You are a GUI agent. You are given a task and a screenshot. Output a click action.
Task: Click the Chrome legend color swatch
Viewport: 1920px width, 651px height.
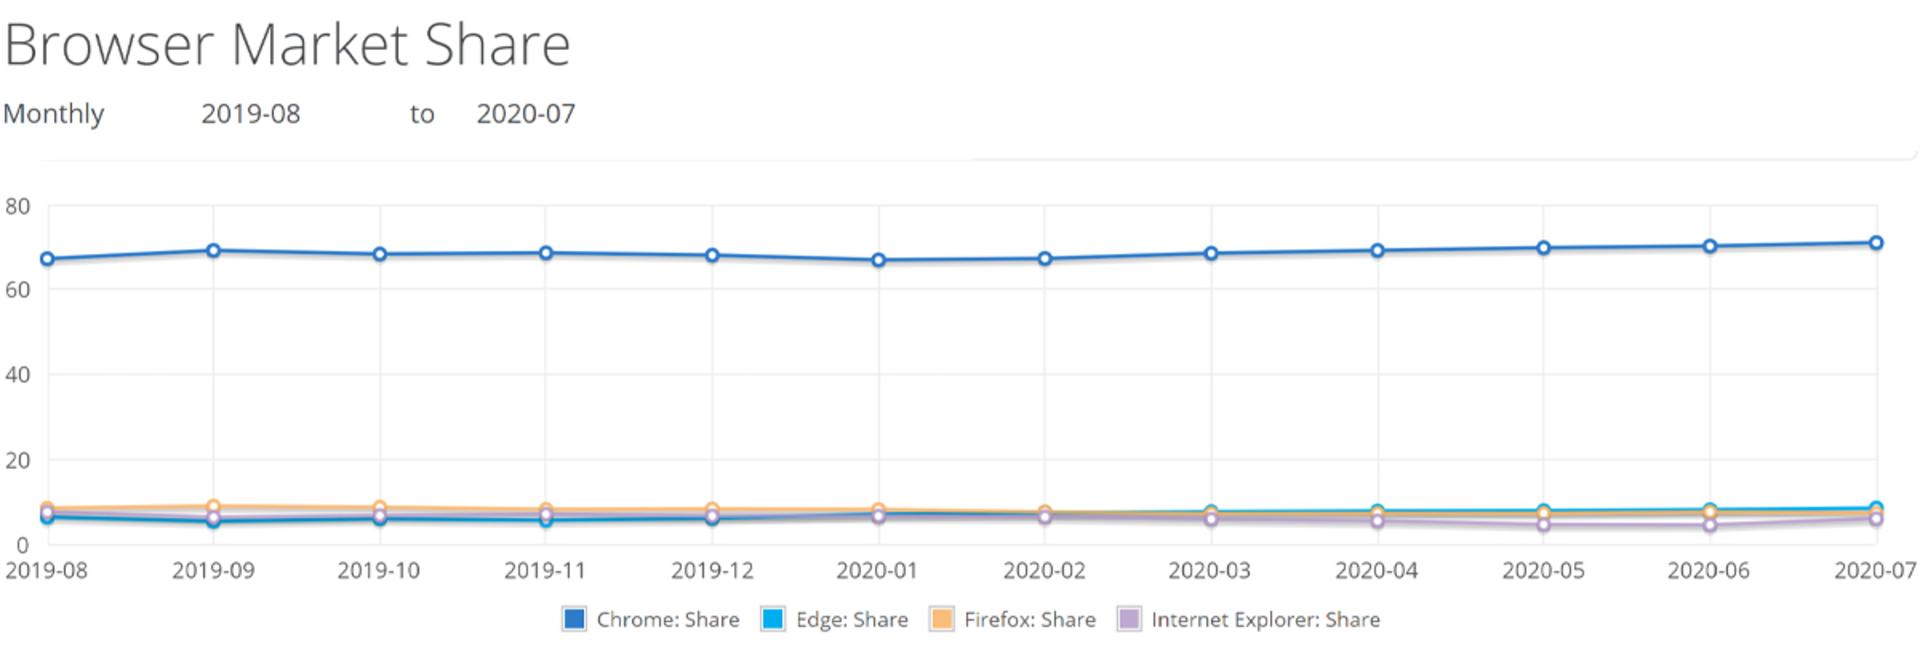[574, 619]
